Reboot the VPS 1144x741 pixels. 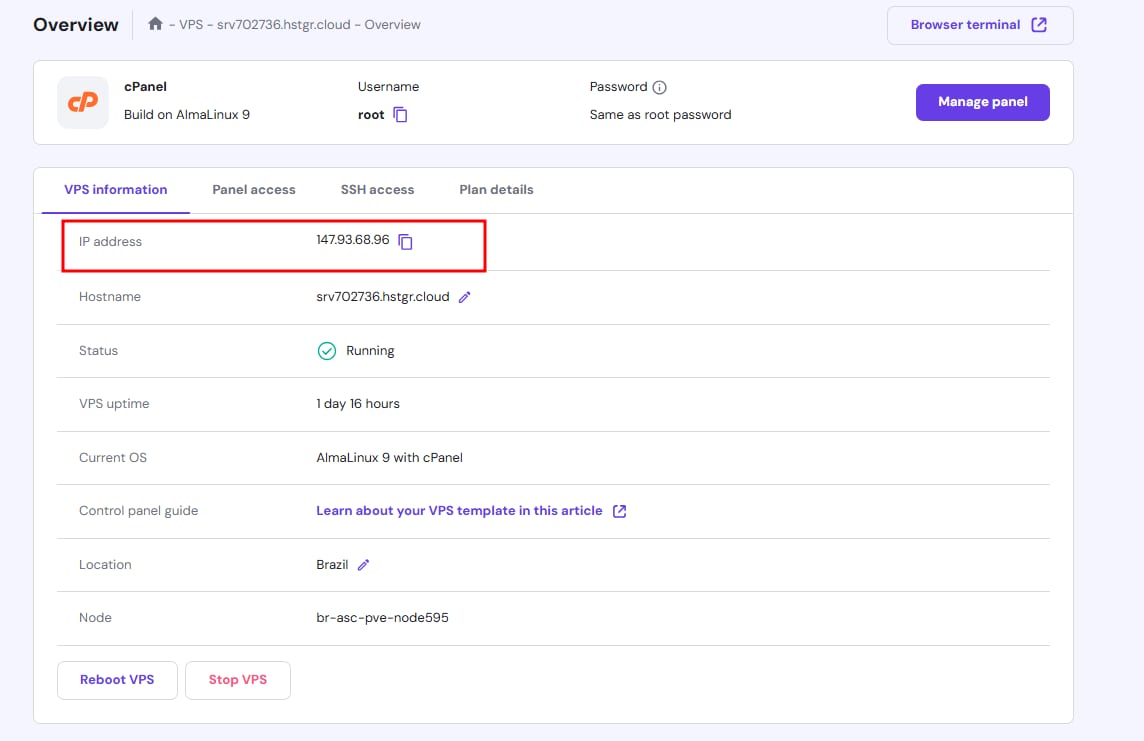click(117, 680)
